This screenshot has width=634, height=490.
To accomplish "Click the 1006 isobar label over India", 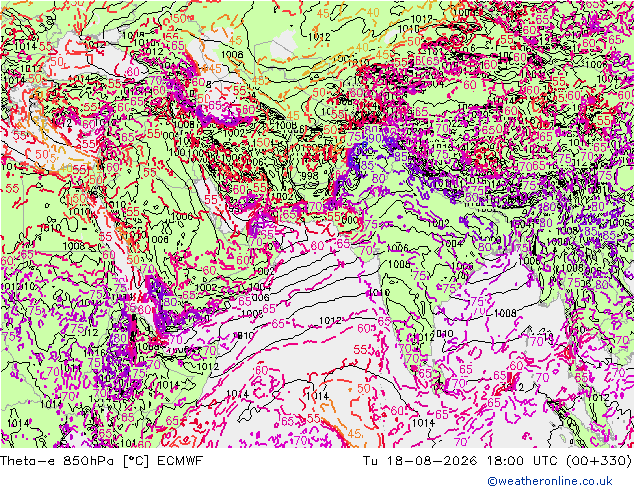I will click(x=398, y=248).
